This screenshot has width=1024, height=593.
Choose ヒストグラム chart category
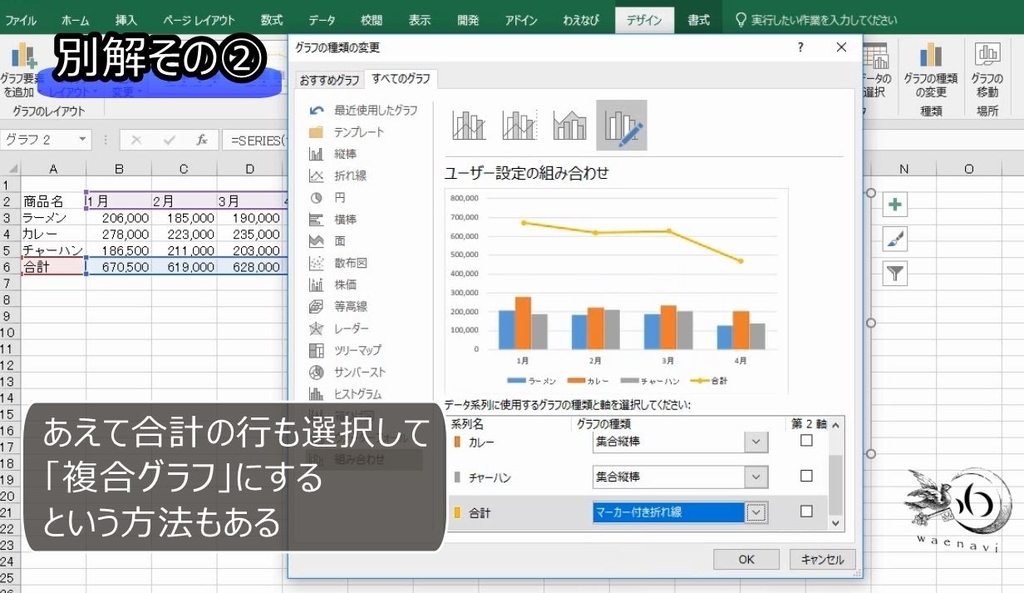[345, 394]
